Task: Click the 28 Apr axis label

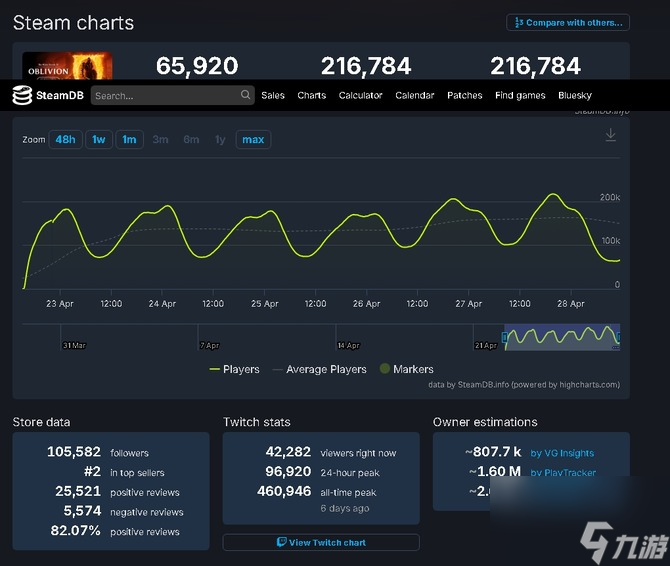Action: 570,304
